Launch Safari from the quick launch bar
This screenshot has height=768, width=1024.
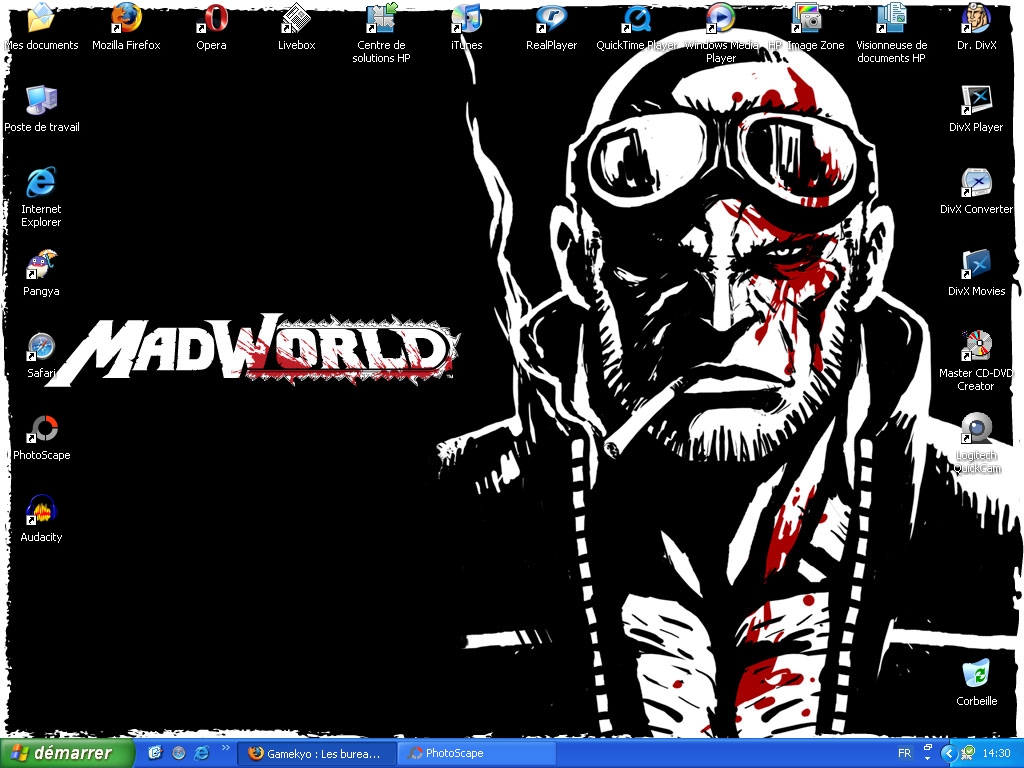point(179,753)
